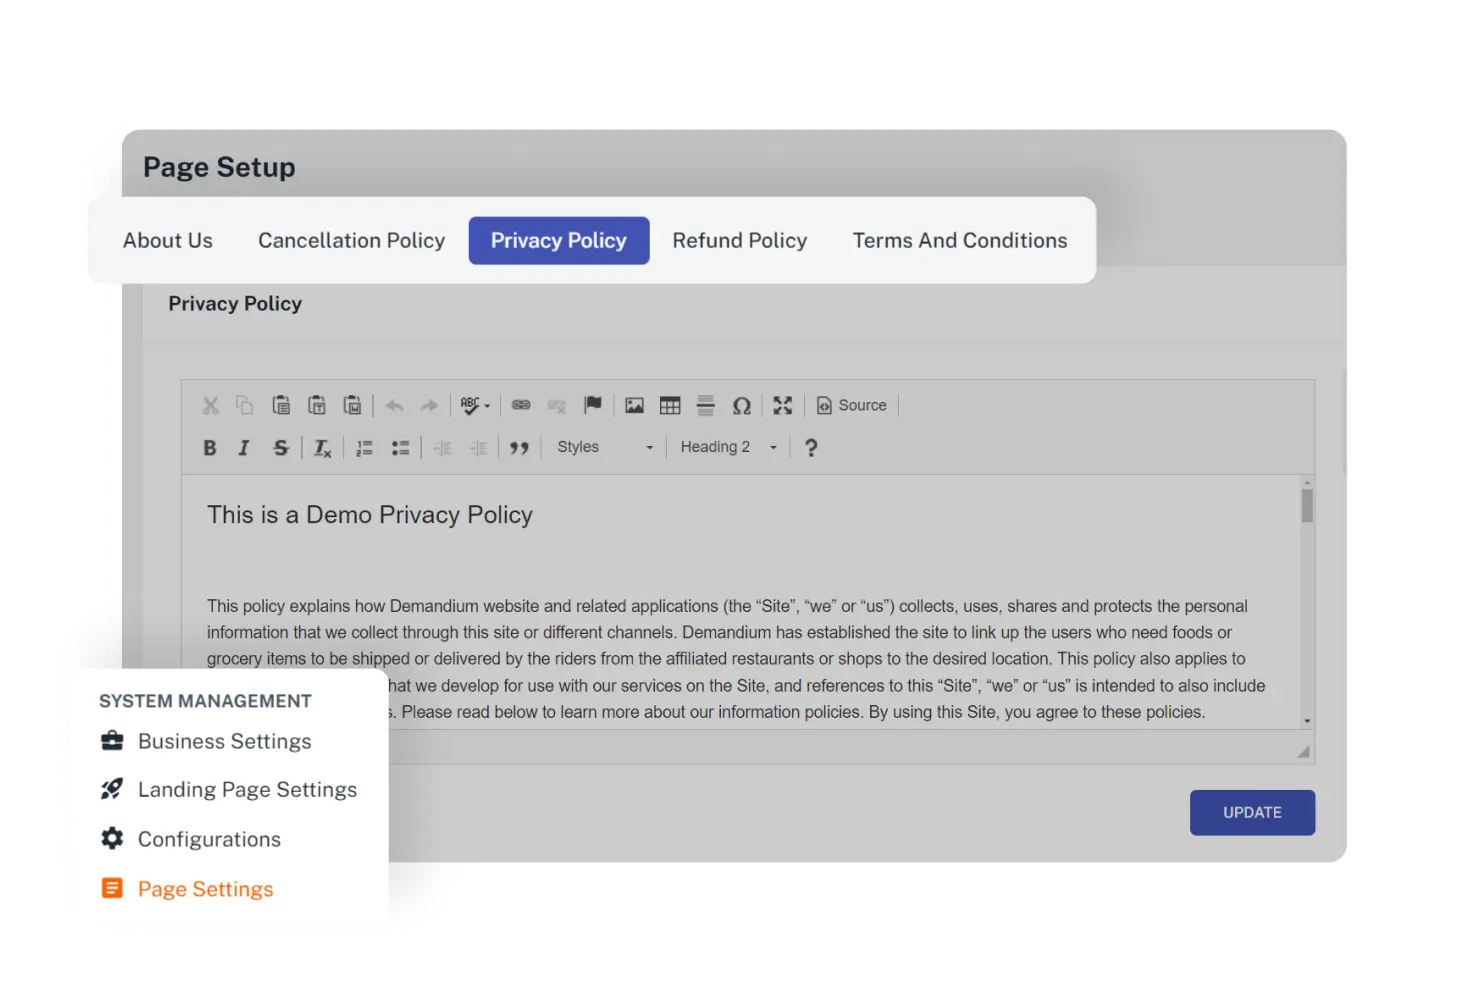This screenshot has width=1468, height=992.
Task: Click the Copy icon in editor toolbar
Action: click(245, 405)
